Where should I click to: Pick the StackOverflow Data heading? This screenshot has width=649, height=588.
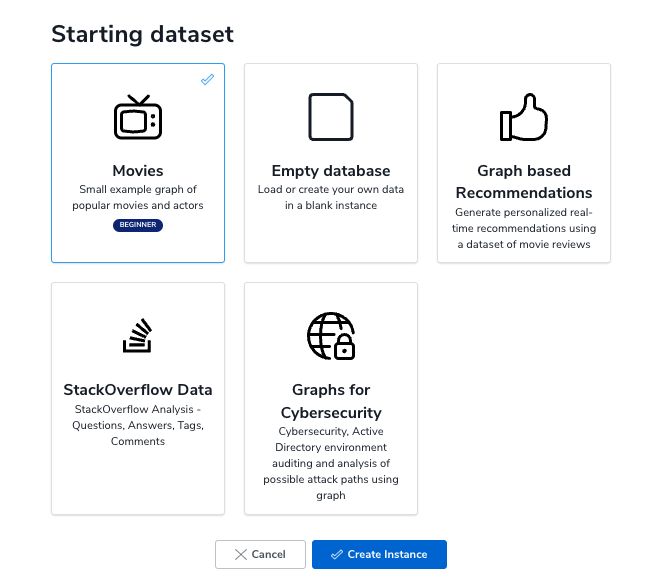point(138,390)
